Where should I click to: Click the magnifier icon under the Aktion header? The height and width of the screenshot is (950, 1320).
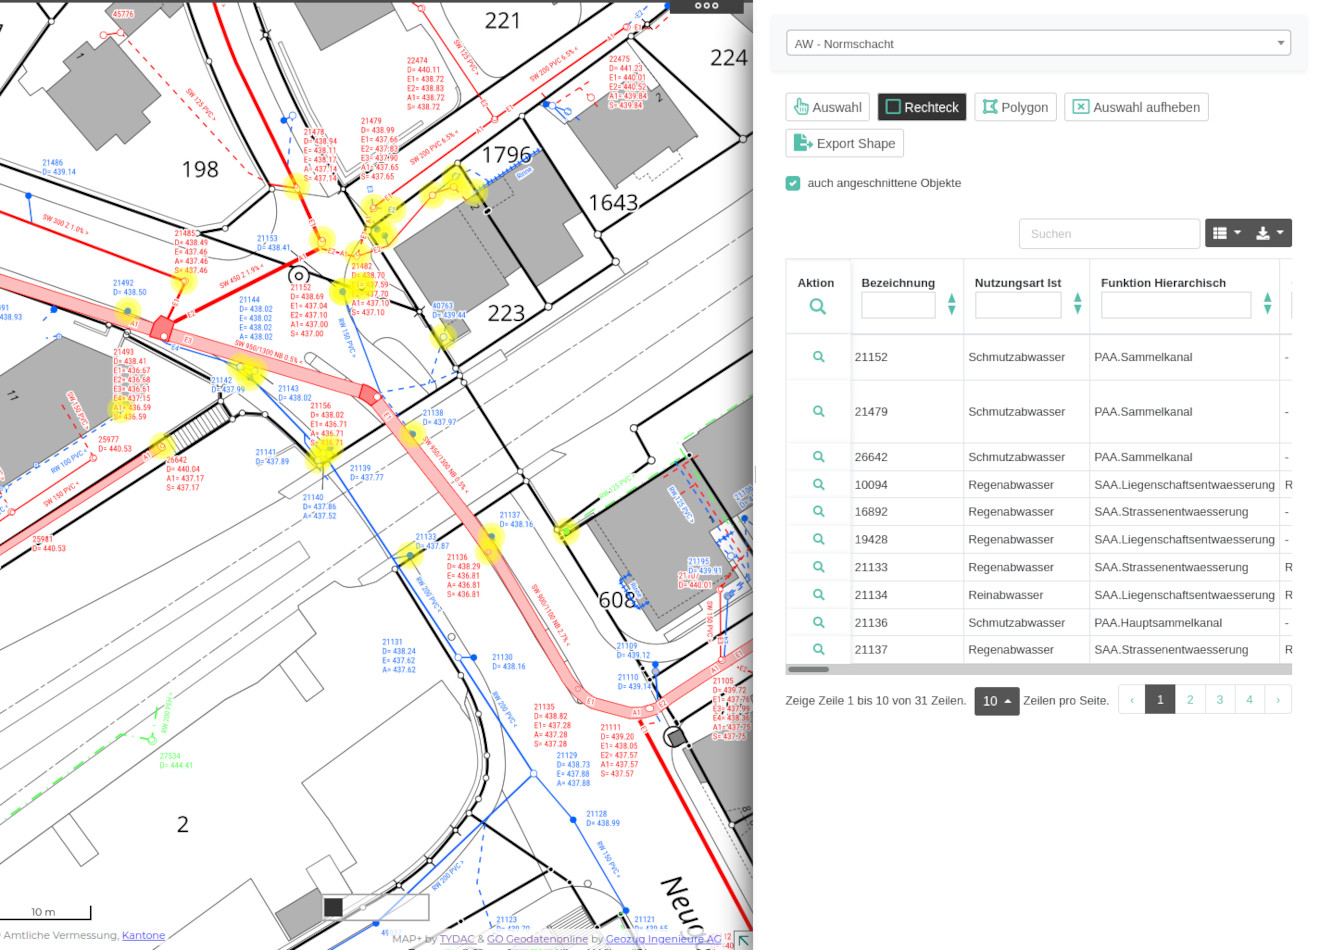coord(818,304)
